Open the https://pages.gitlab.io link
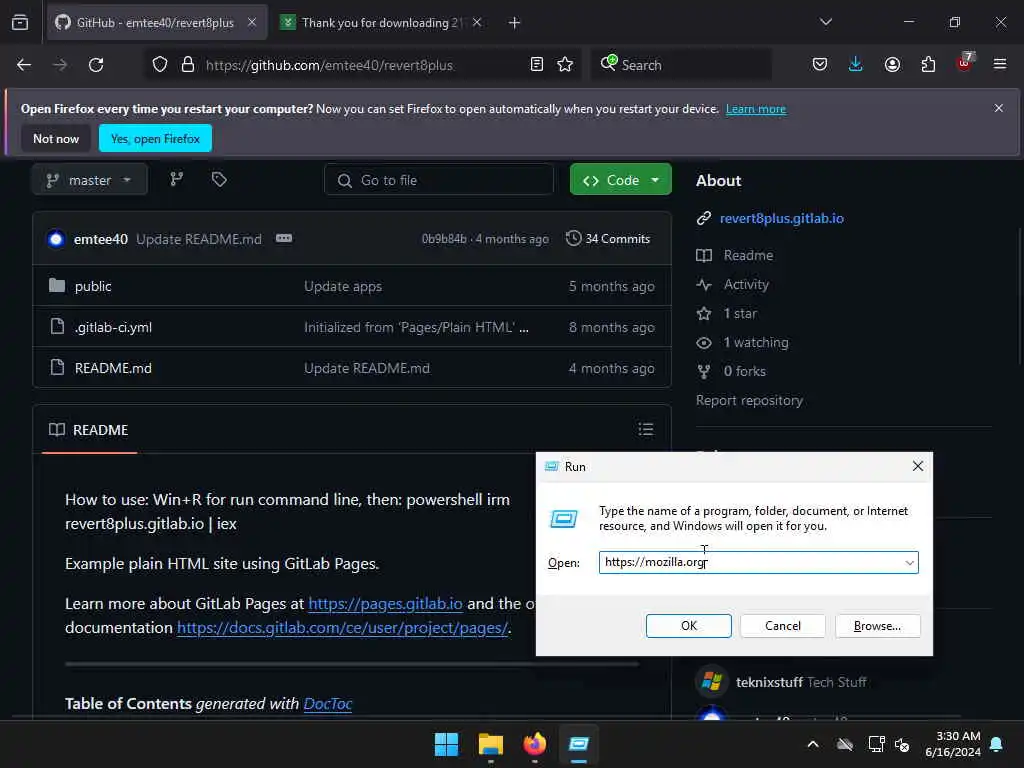Viewport: 1024px width, 768px height. [x=385, y=603]
